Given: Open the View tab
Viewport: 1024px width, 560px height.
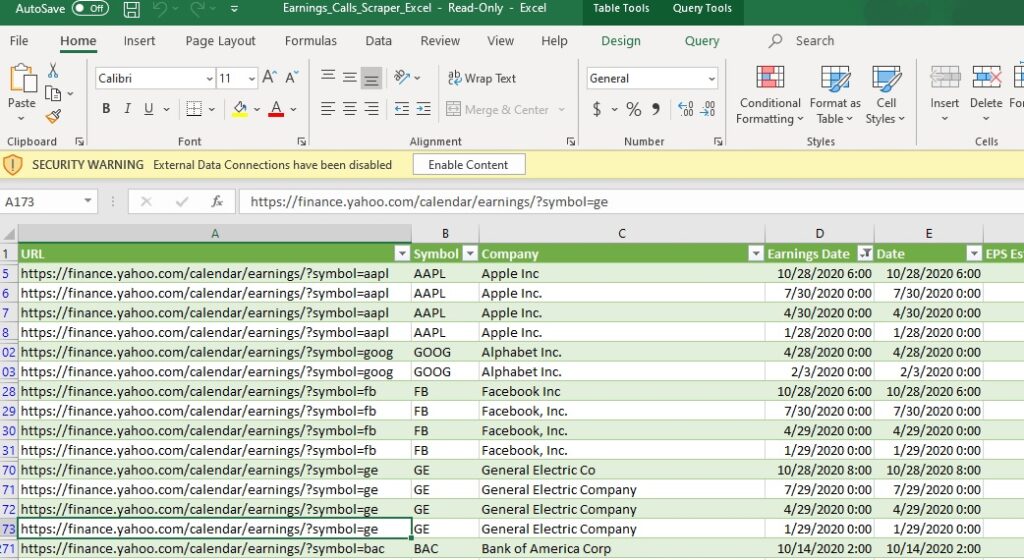Looking at the screenshot, I should (500, 40).
